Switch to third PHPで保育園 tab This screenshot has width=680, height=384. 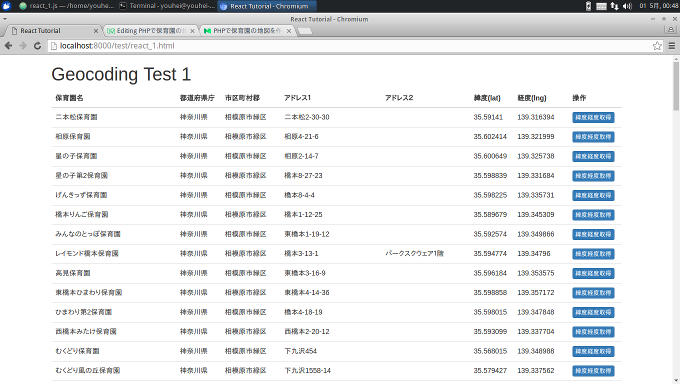point(246,31)
